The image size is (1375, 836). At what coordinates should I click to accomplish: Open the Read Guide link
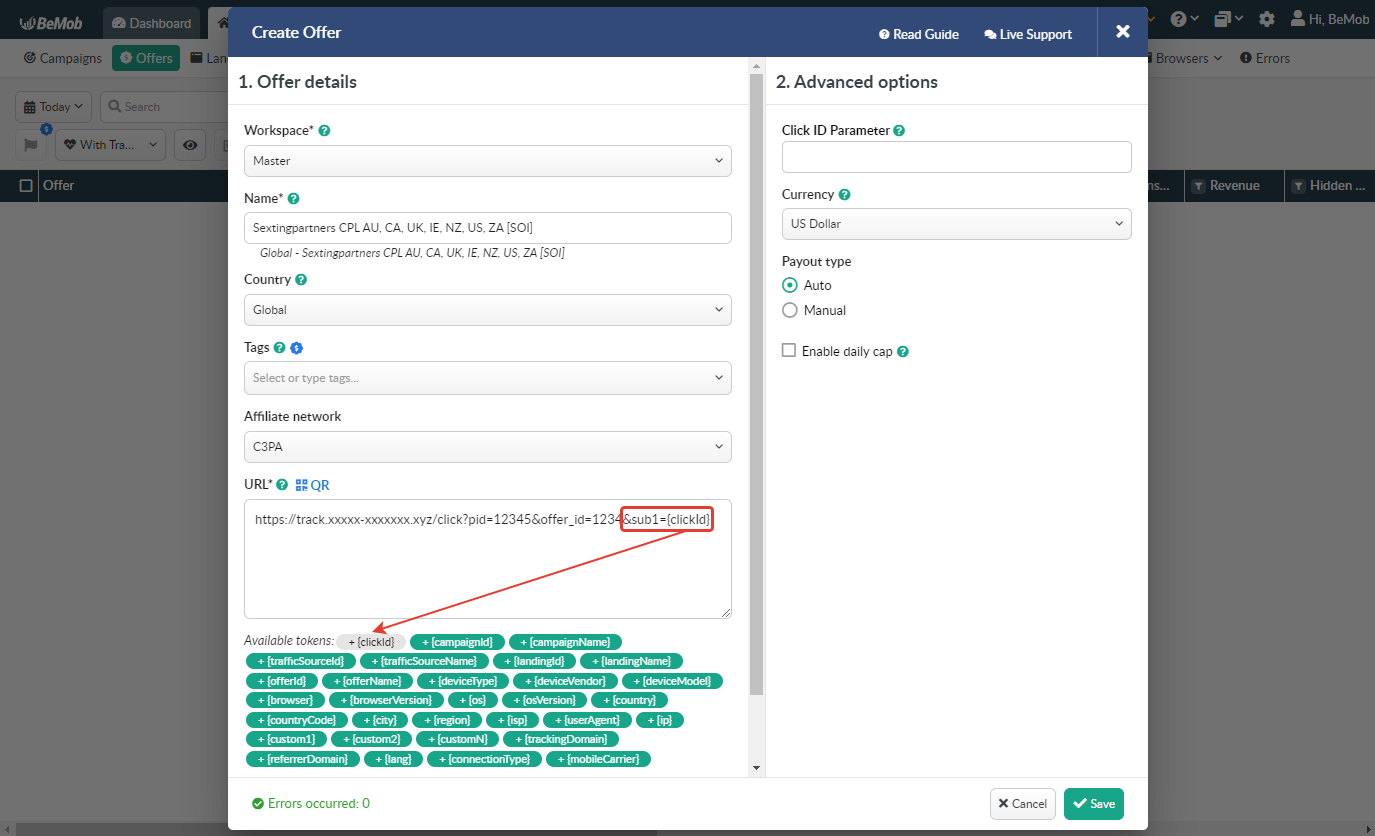[918, 34]
